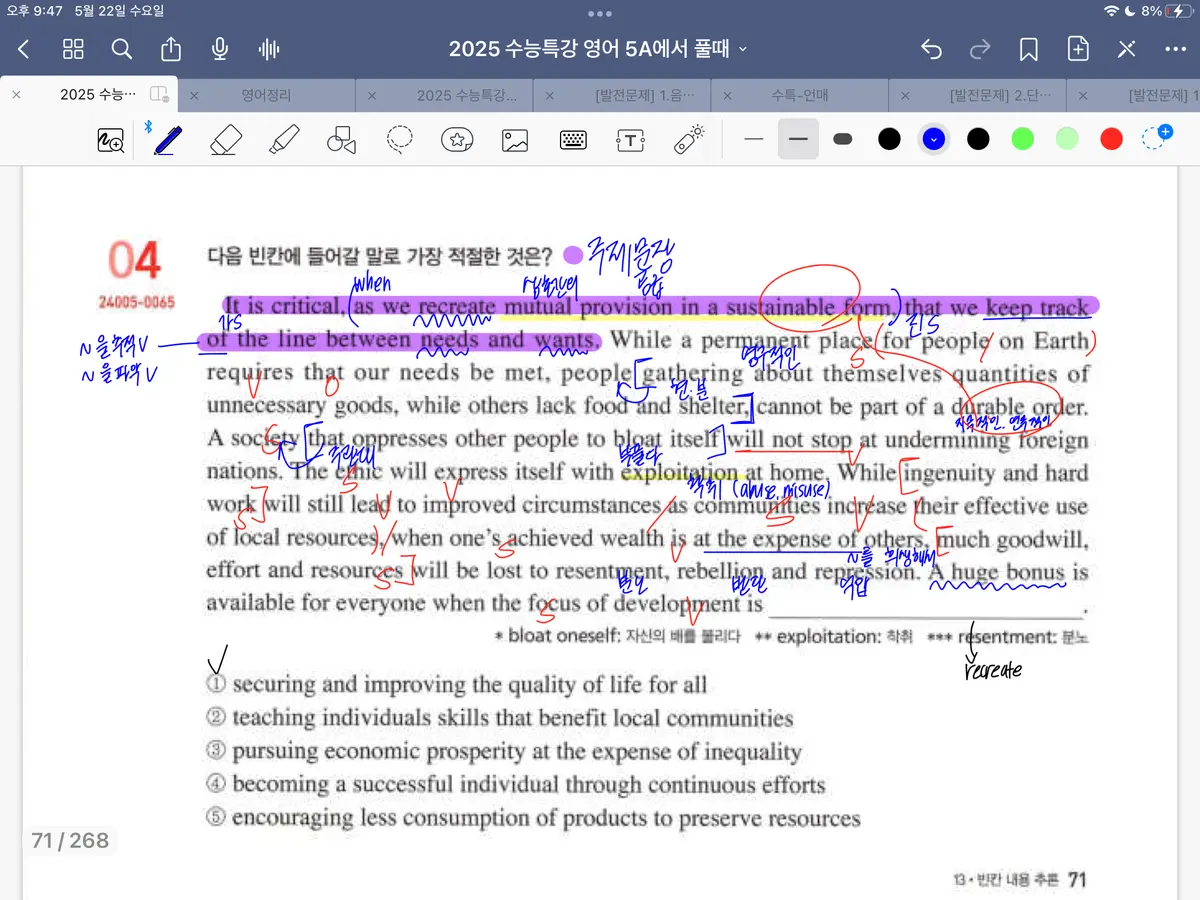
Task: Open the search magnifier in the top bar
Action: pos(122,49)
